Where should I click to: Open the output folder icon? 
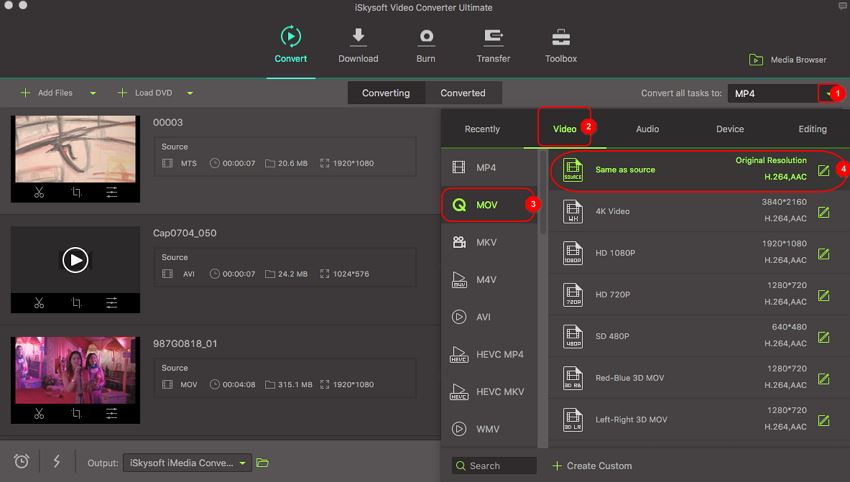click(x=263, y=462)
